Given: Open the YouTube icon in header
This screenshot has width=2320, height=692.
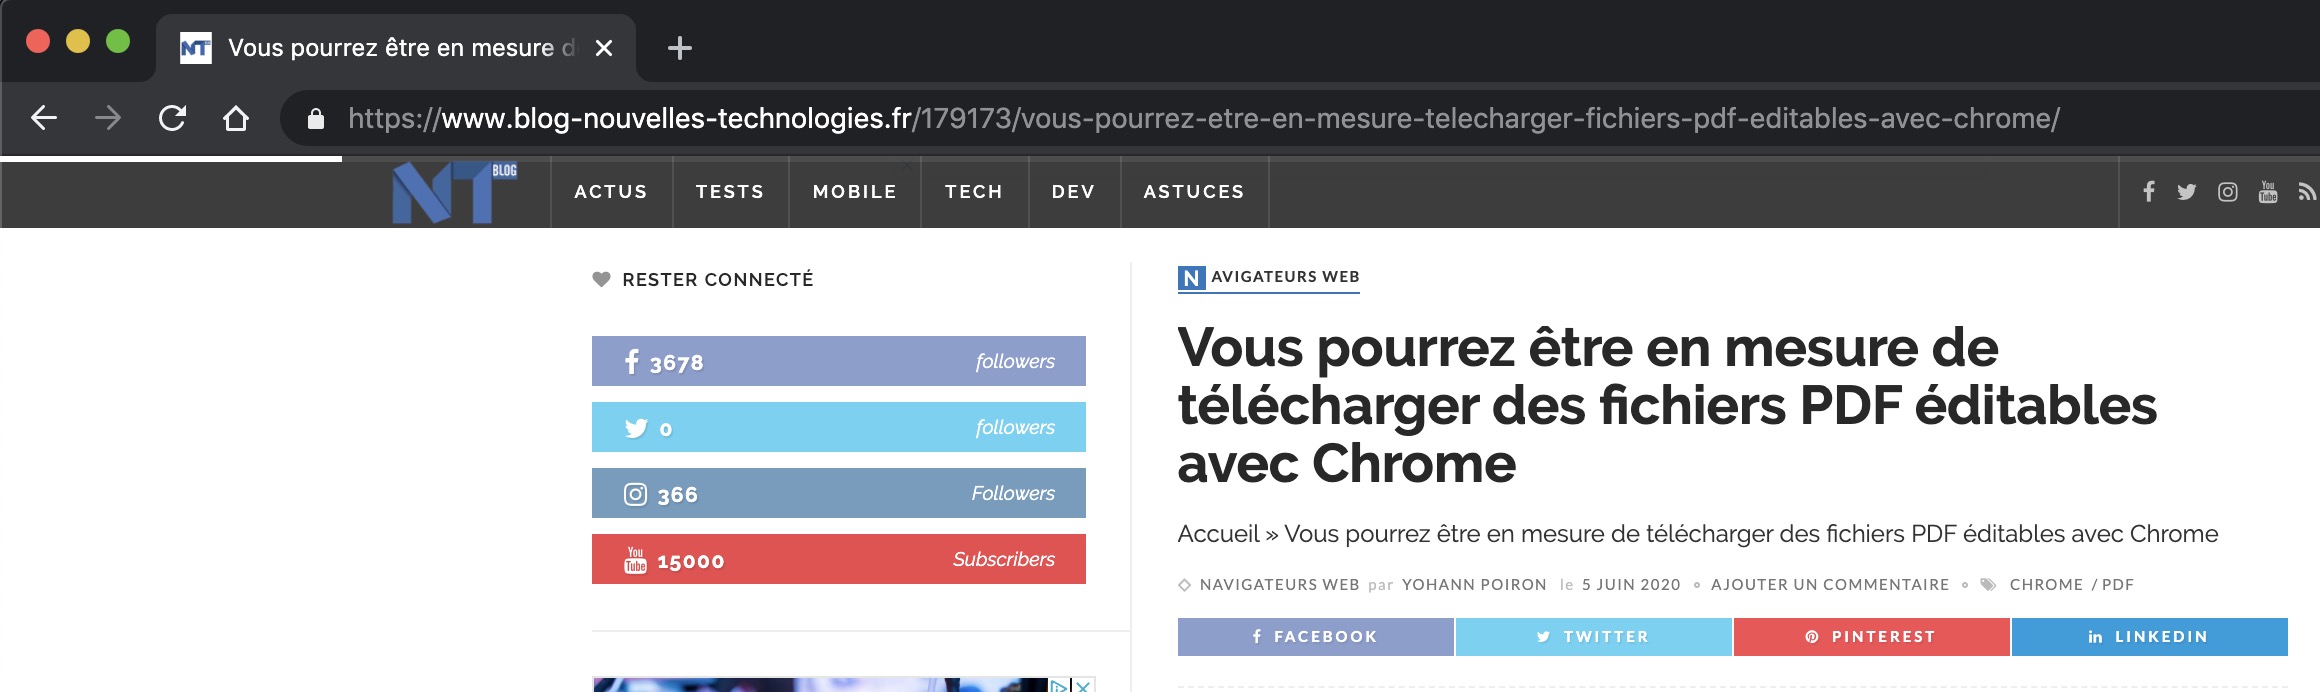Looking at the screenshot, I should [x=2268, y=192].
